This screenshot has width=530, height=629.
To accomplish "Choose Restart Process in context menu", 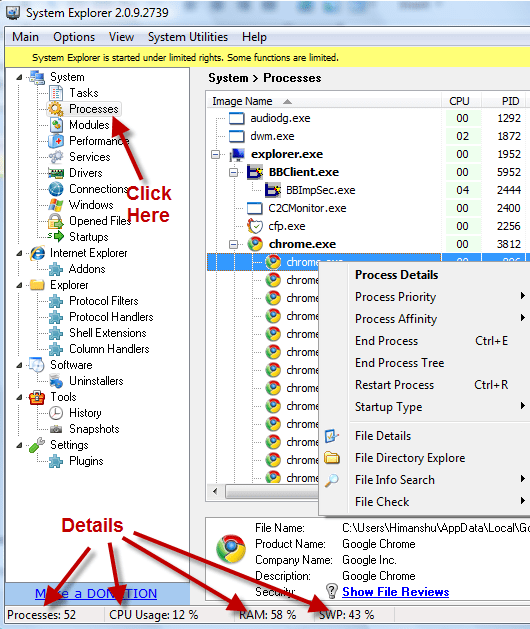I will pos(425,385).
